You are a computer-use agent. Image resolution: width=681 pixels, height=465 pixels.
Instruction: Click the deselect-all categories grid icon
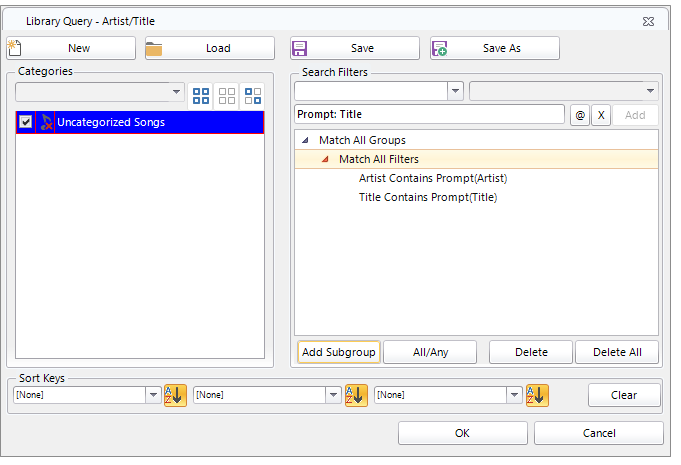227,96
